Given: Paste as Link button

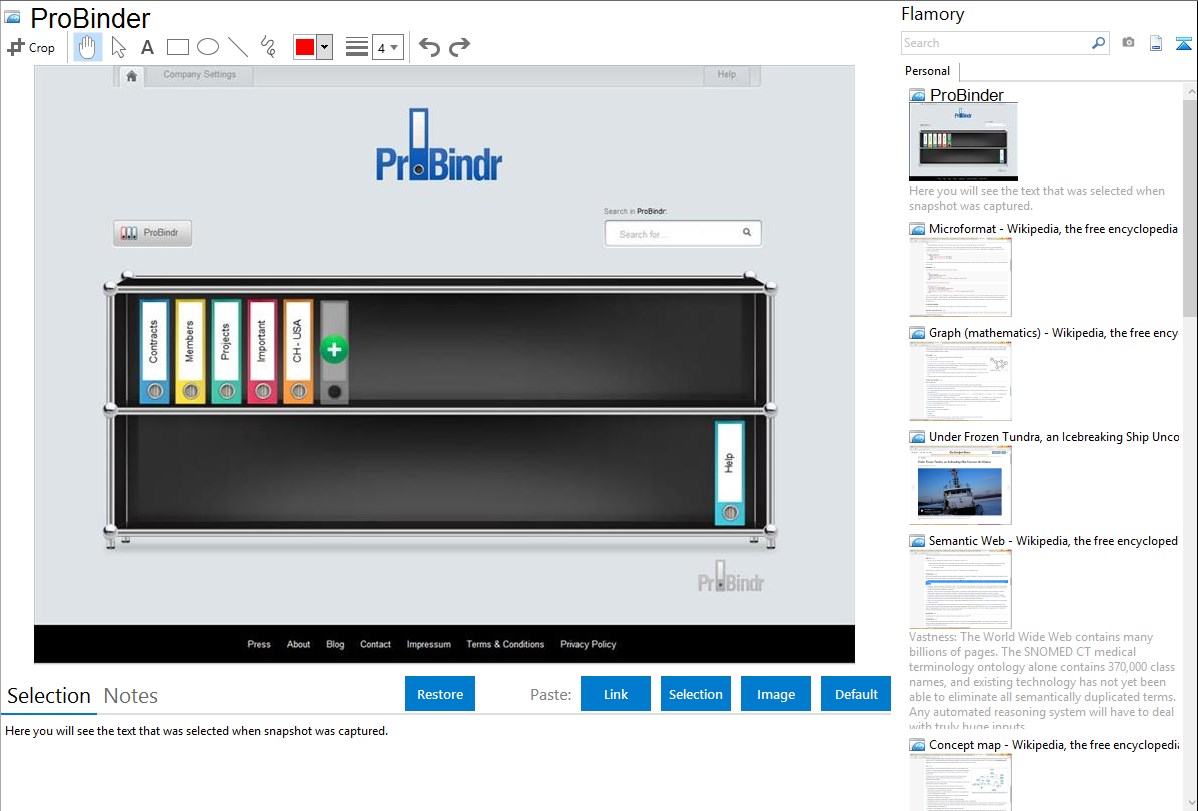Looking at the screenshot, I should 616,694.
